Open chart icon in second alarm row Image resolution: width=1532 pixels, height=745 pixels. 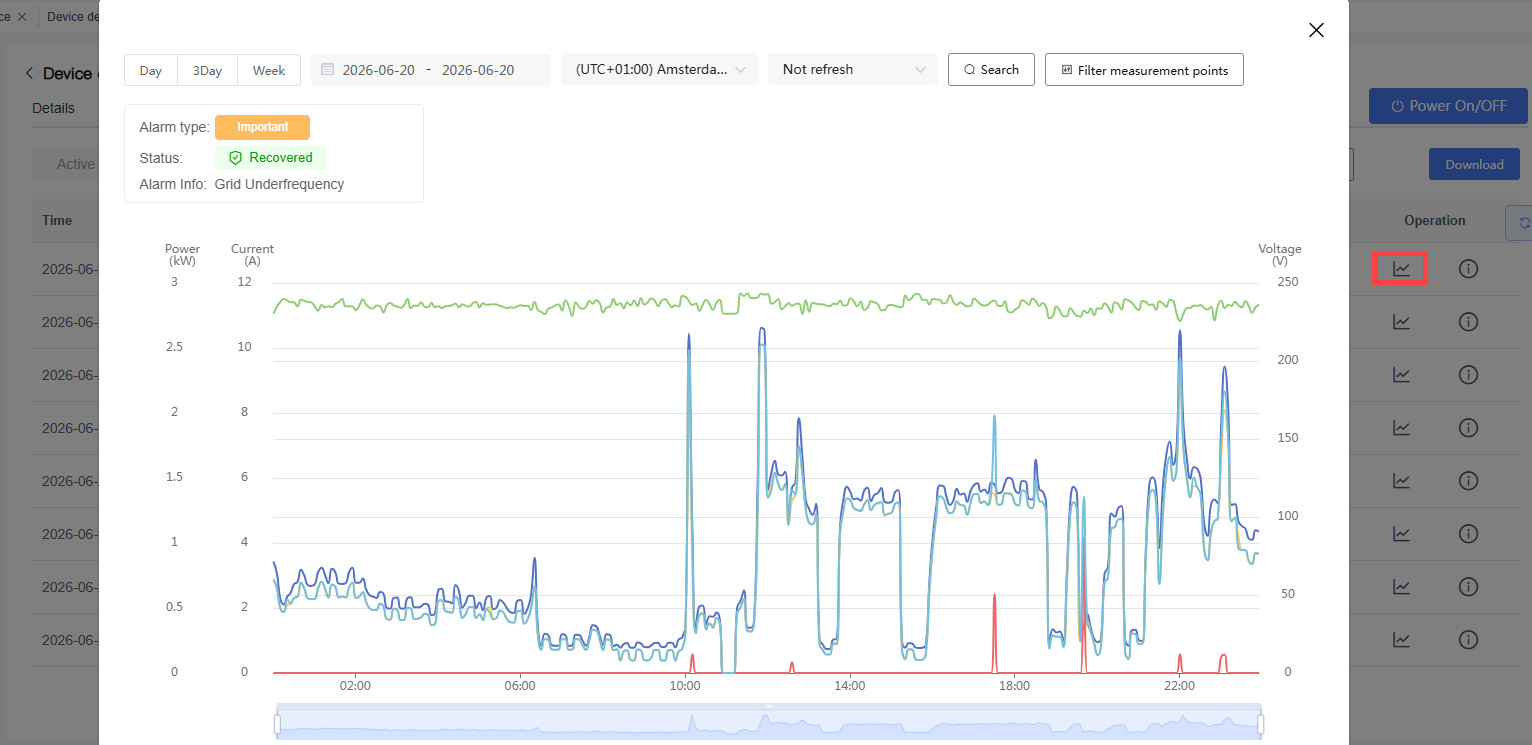point(1401,322)
